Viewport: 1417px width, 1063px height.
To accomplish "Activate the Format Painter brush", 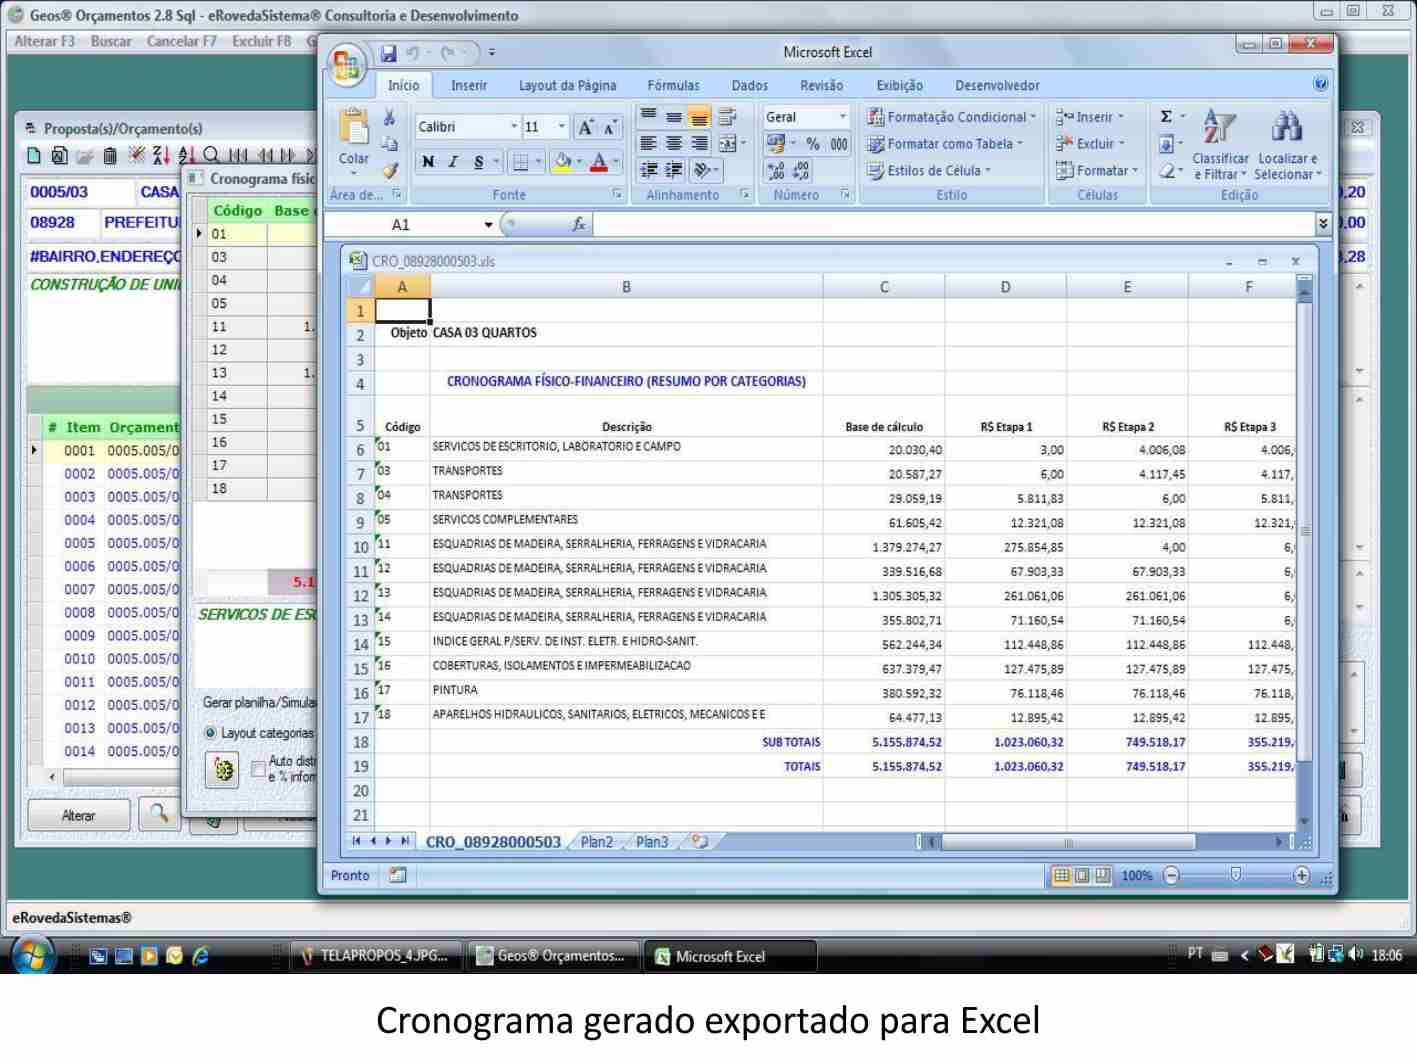I will tap(390, 170).
